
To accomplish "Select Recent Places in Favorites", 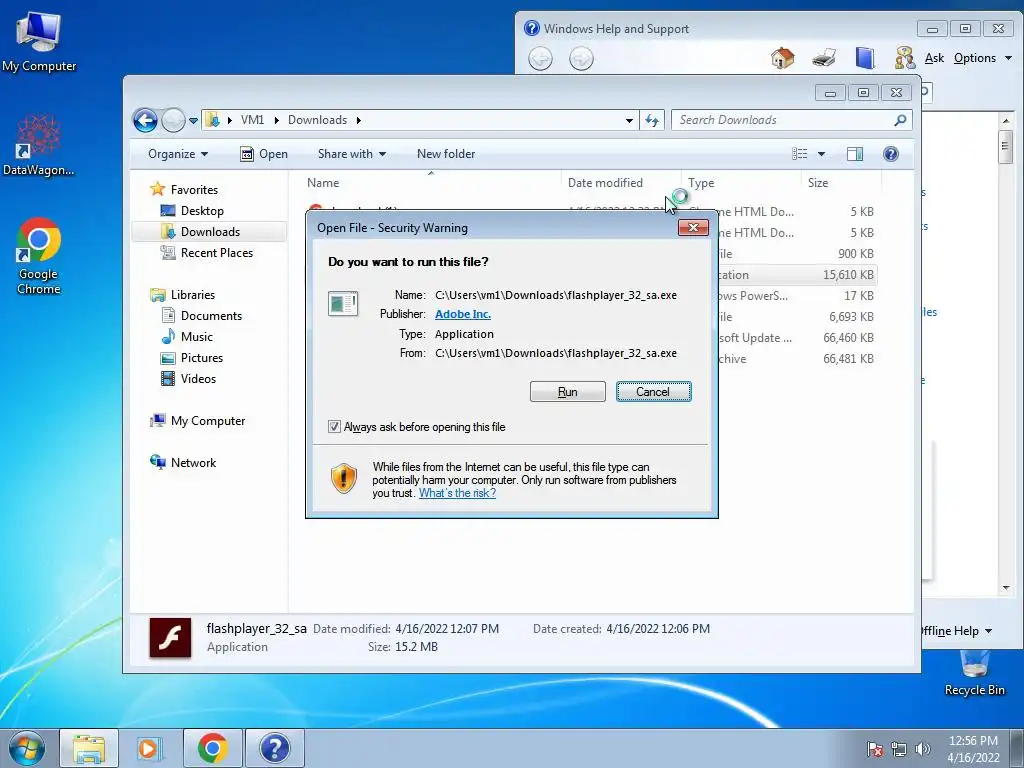I will pyautogui.click(x=216, y=253).
